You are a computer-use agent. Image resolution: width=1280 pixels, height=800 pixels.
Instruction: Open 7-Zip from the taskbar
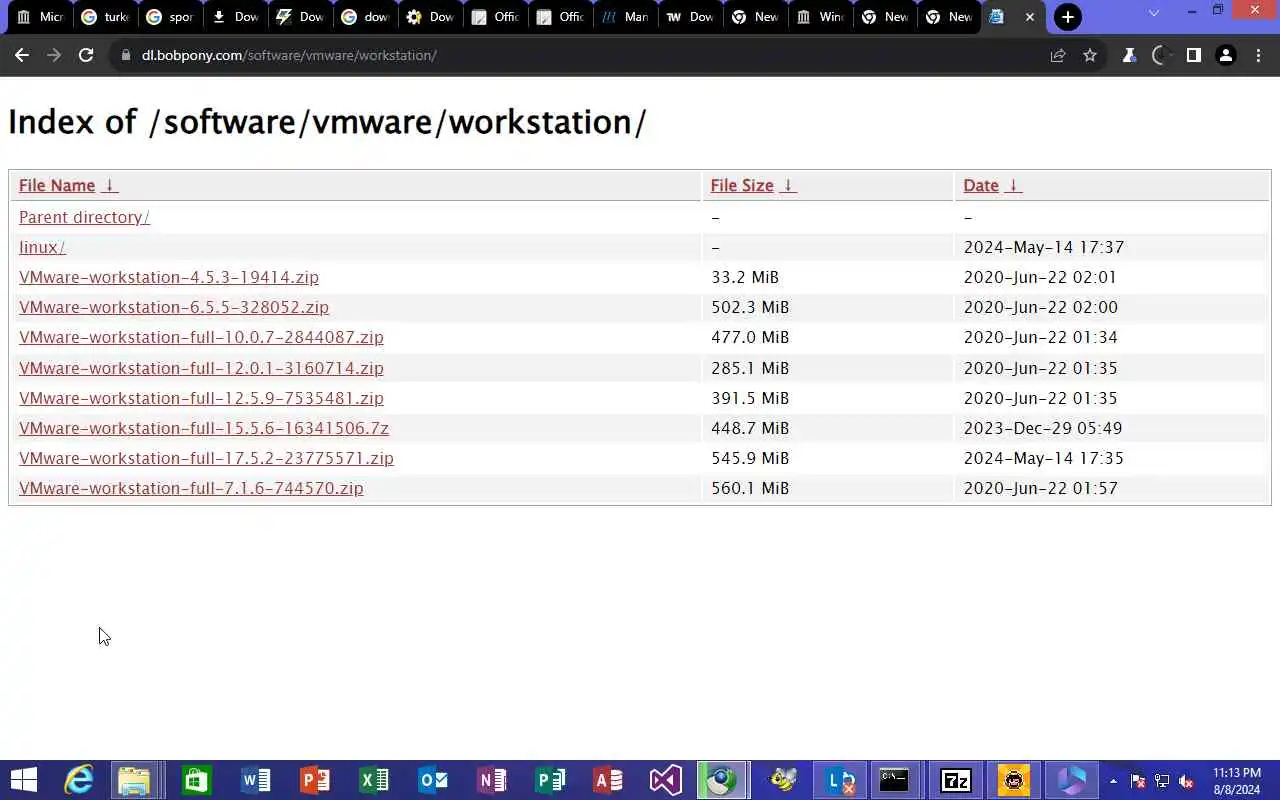point(956,780)
